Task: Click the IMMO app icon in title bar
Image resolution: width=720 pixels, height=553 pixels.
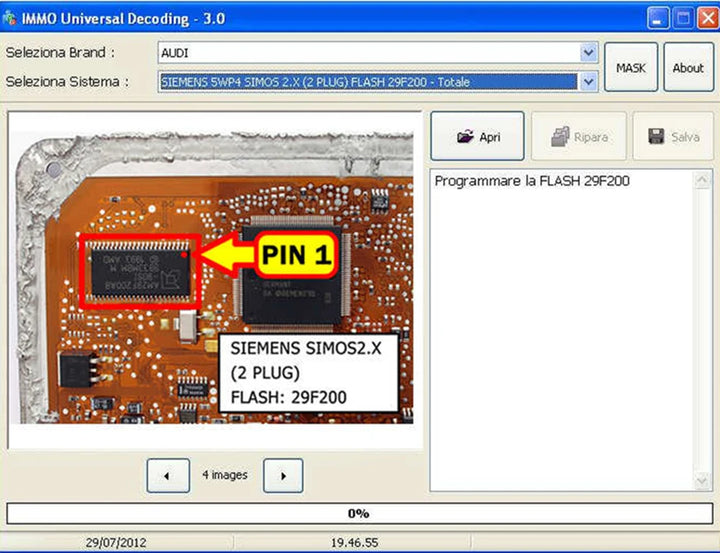Action: point(10,18)
